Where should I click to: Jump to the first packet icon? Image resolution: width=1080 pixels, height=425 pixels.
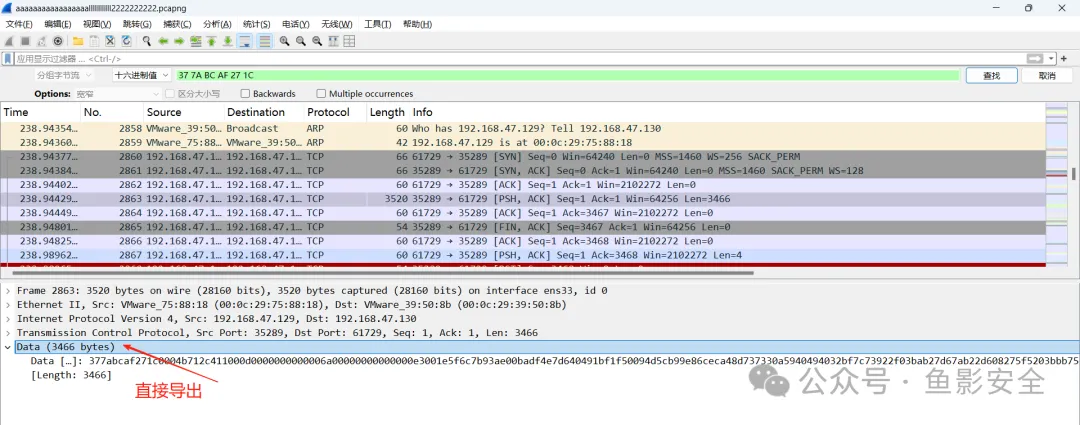[211, 41]
